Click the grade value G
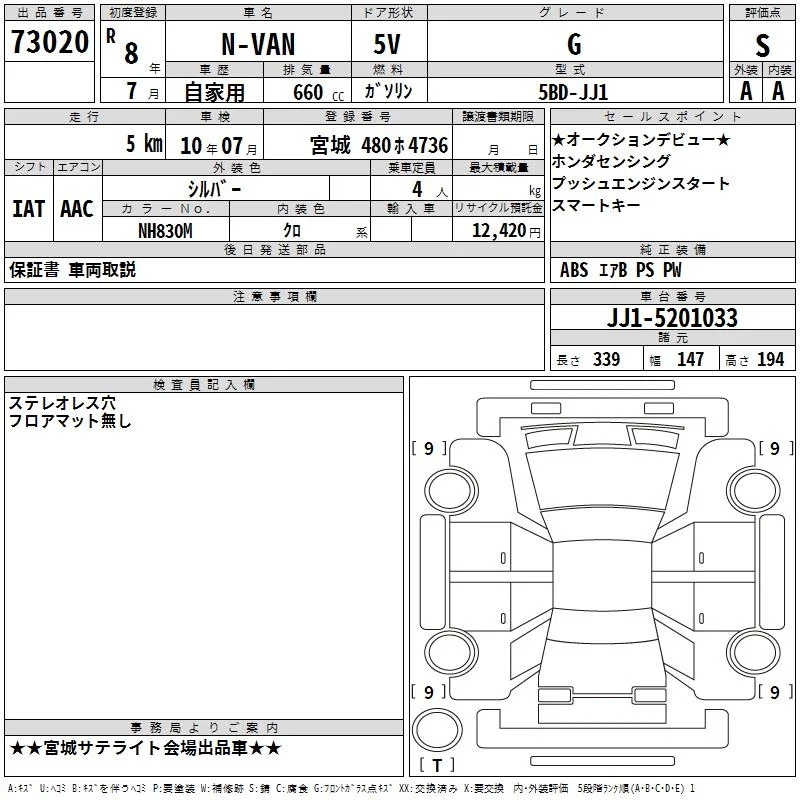Image resolution: width=800 pixels, height=800 pixels. pyautogui.click(x=574, y=44)
